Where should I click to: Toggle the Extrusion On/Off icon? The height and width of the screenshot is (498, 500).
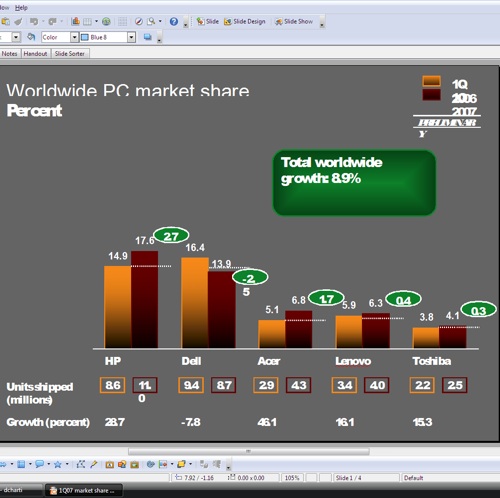pyautogui.click(x=204, y=464)
